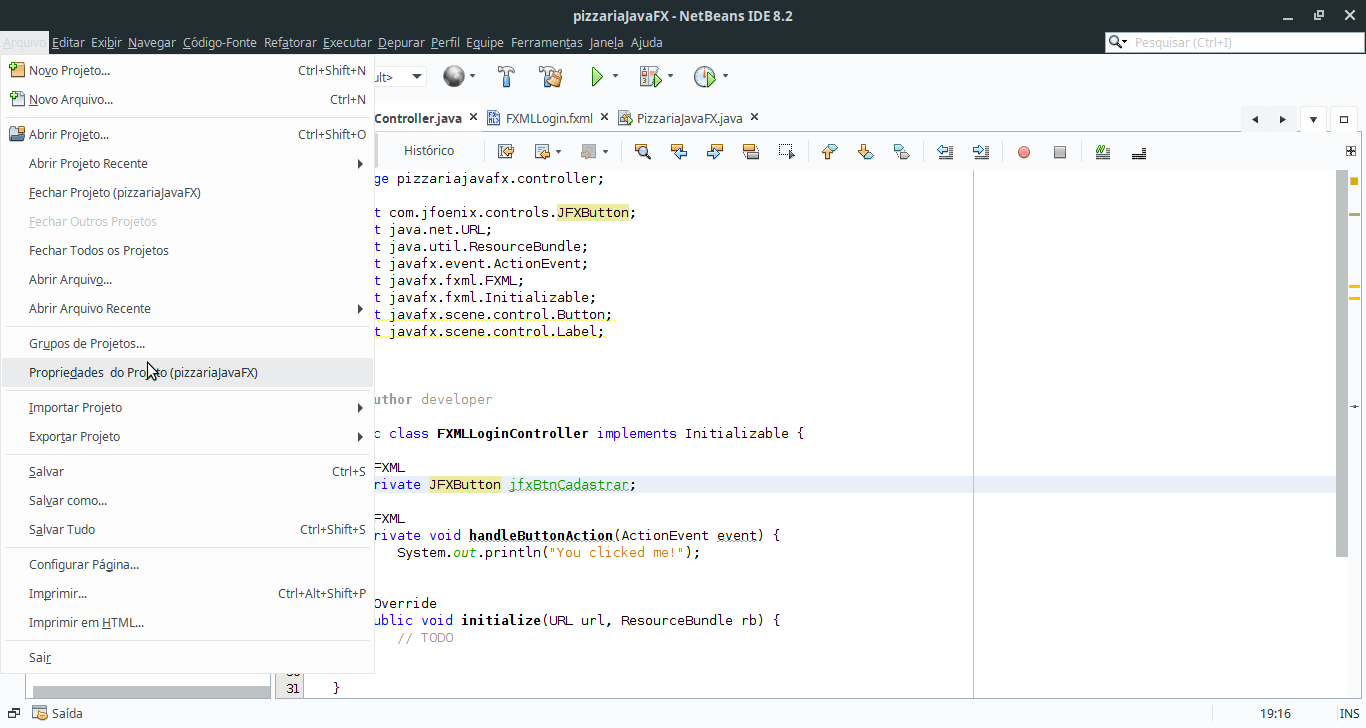Image resolution: width=1366 pixels, height=728 pixels.
Task: Click the Debug Project icon
Action: [x=650, y=77]
